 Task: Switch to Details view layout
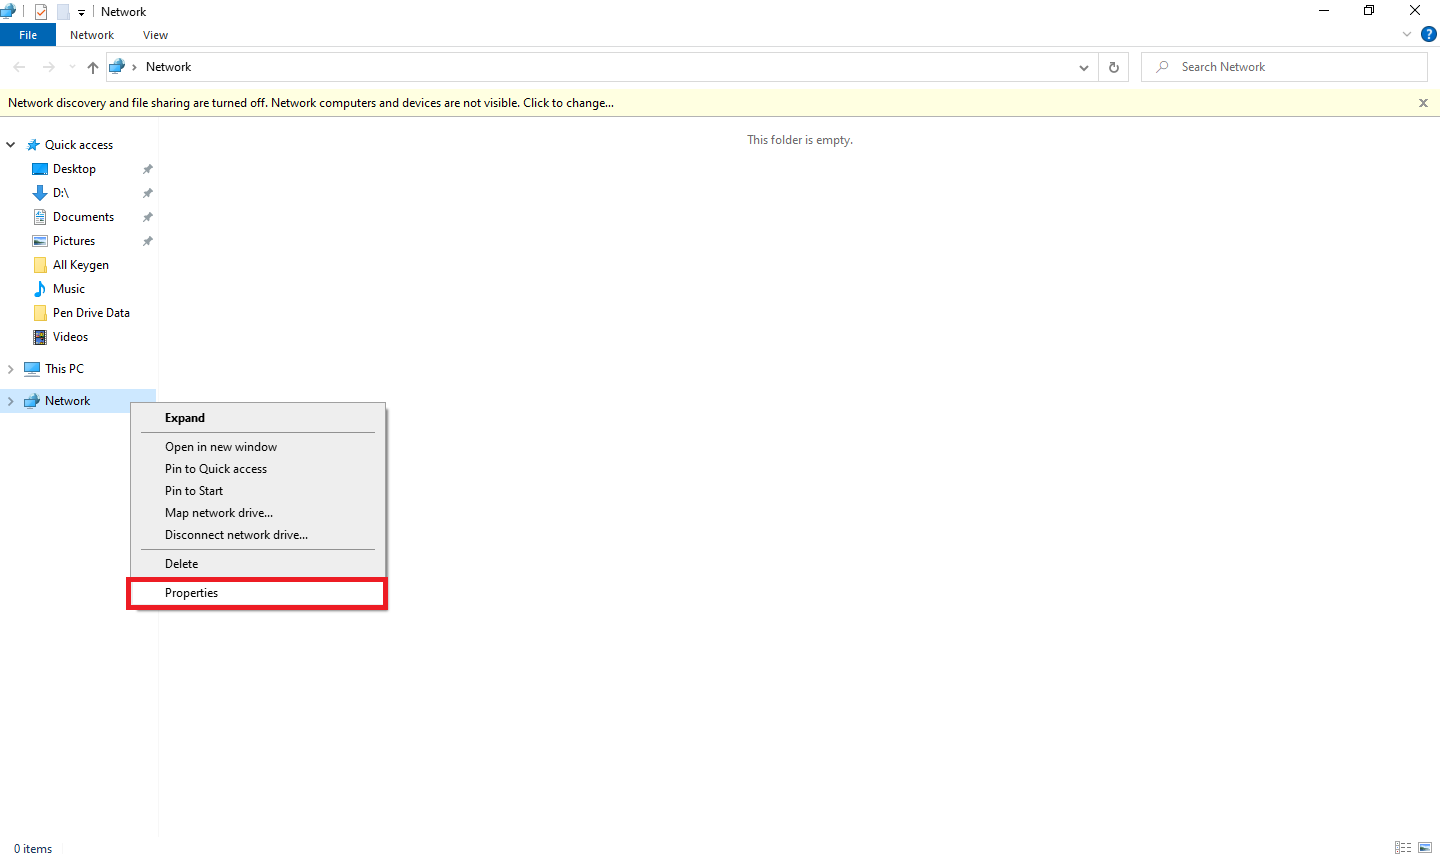[x=1403, y=848]
